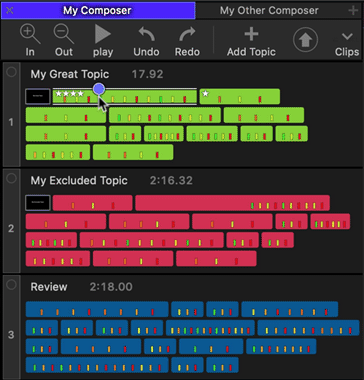Start playback with the play button
The image size is (364, 380).
(x=103, y=34)
